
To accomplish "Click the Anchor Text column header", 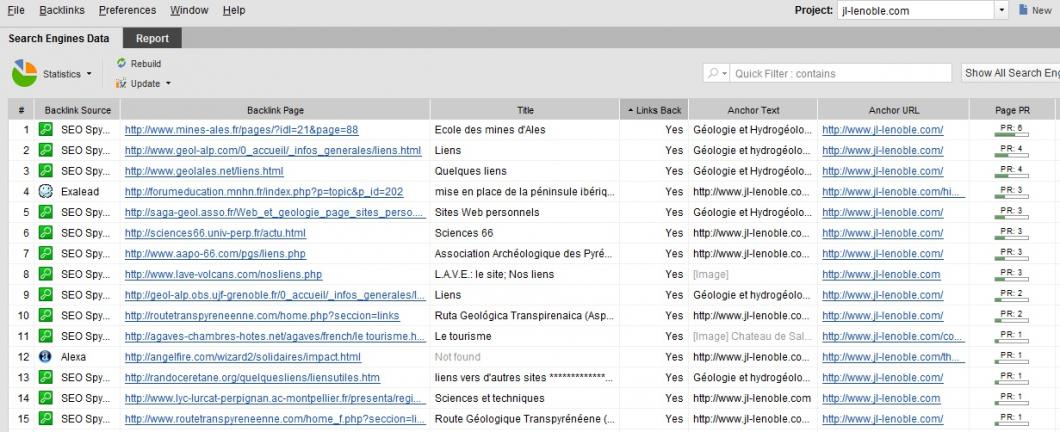I will tap(753, 110).
